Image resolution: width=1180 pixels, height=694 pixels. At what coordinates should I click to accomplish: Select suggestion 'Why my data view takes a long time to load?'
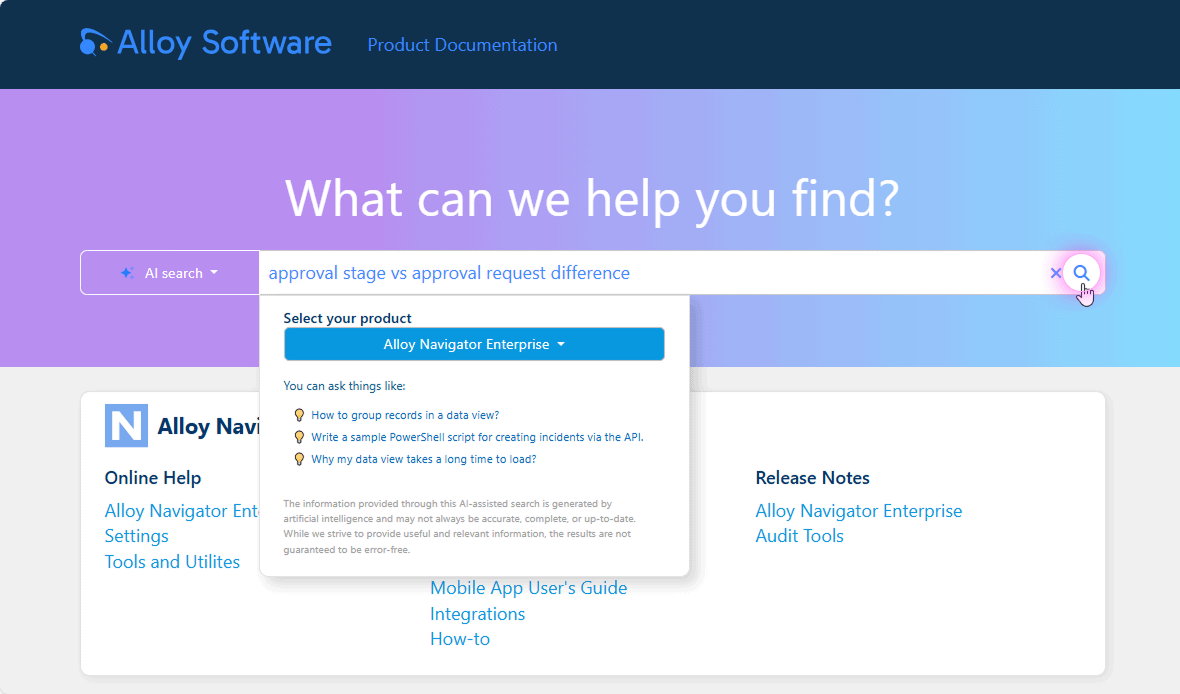(x=424, y=459)
